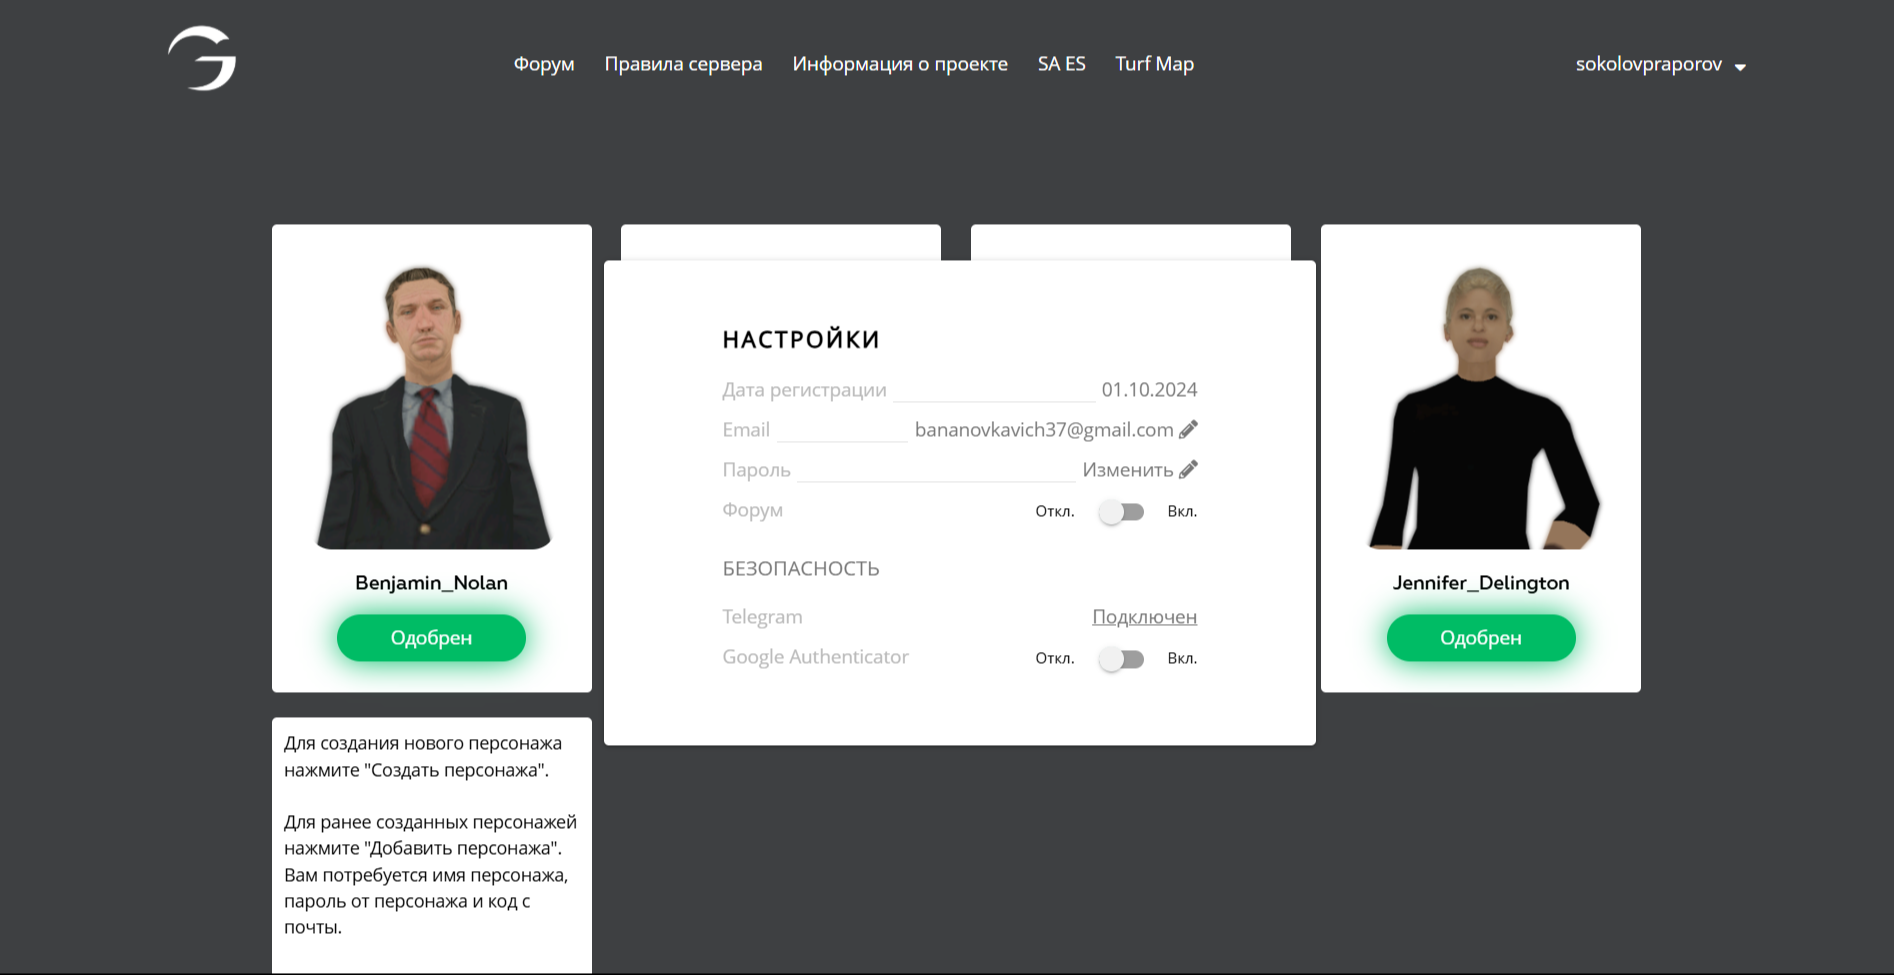This screenshot has height=975, width=1894.
Task: Click the Пароль label
Action: pyautogui.click(x=756, y=470)
